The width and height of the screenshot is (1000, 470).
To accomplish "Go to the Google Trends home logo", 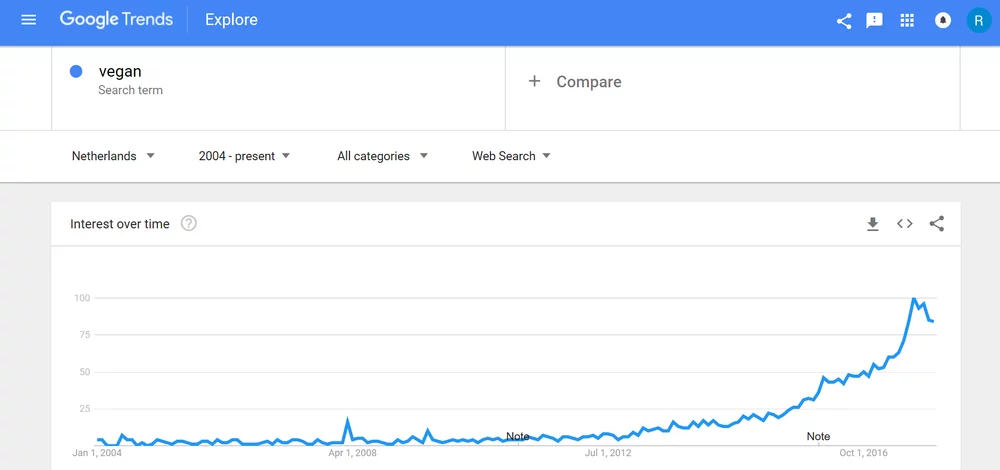I will (116, 20).
